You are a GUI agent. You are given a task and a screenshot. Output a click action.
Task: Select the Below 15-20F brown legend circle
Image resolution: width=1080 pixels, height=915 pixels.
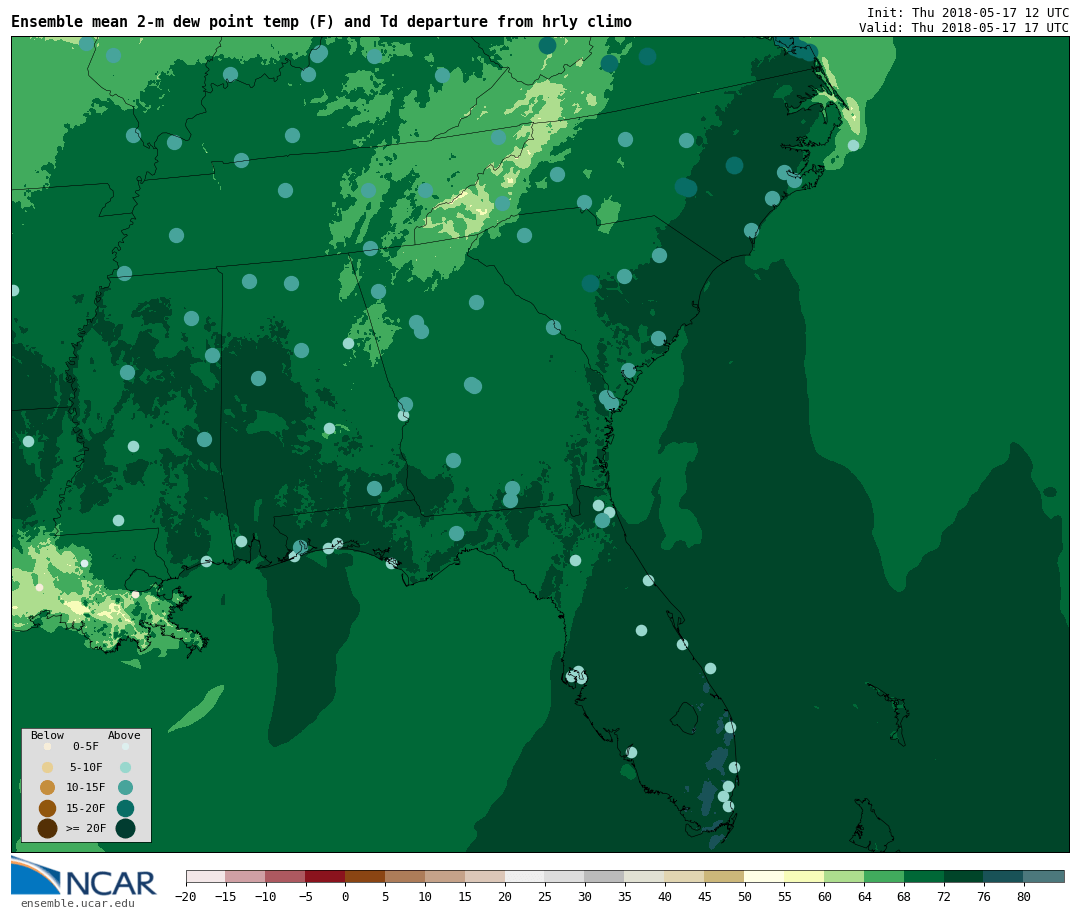[48, 808]
